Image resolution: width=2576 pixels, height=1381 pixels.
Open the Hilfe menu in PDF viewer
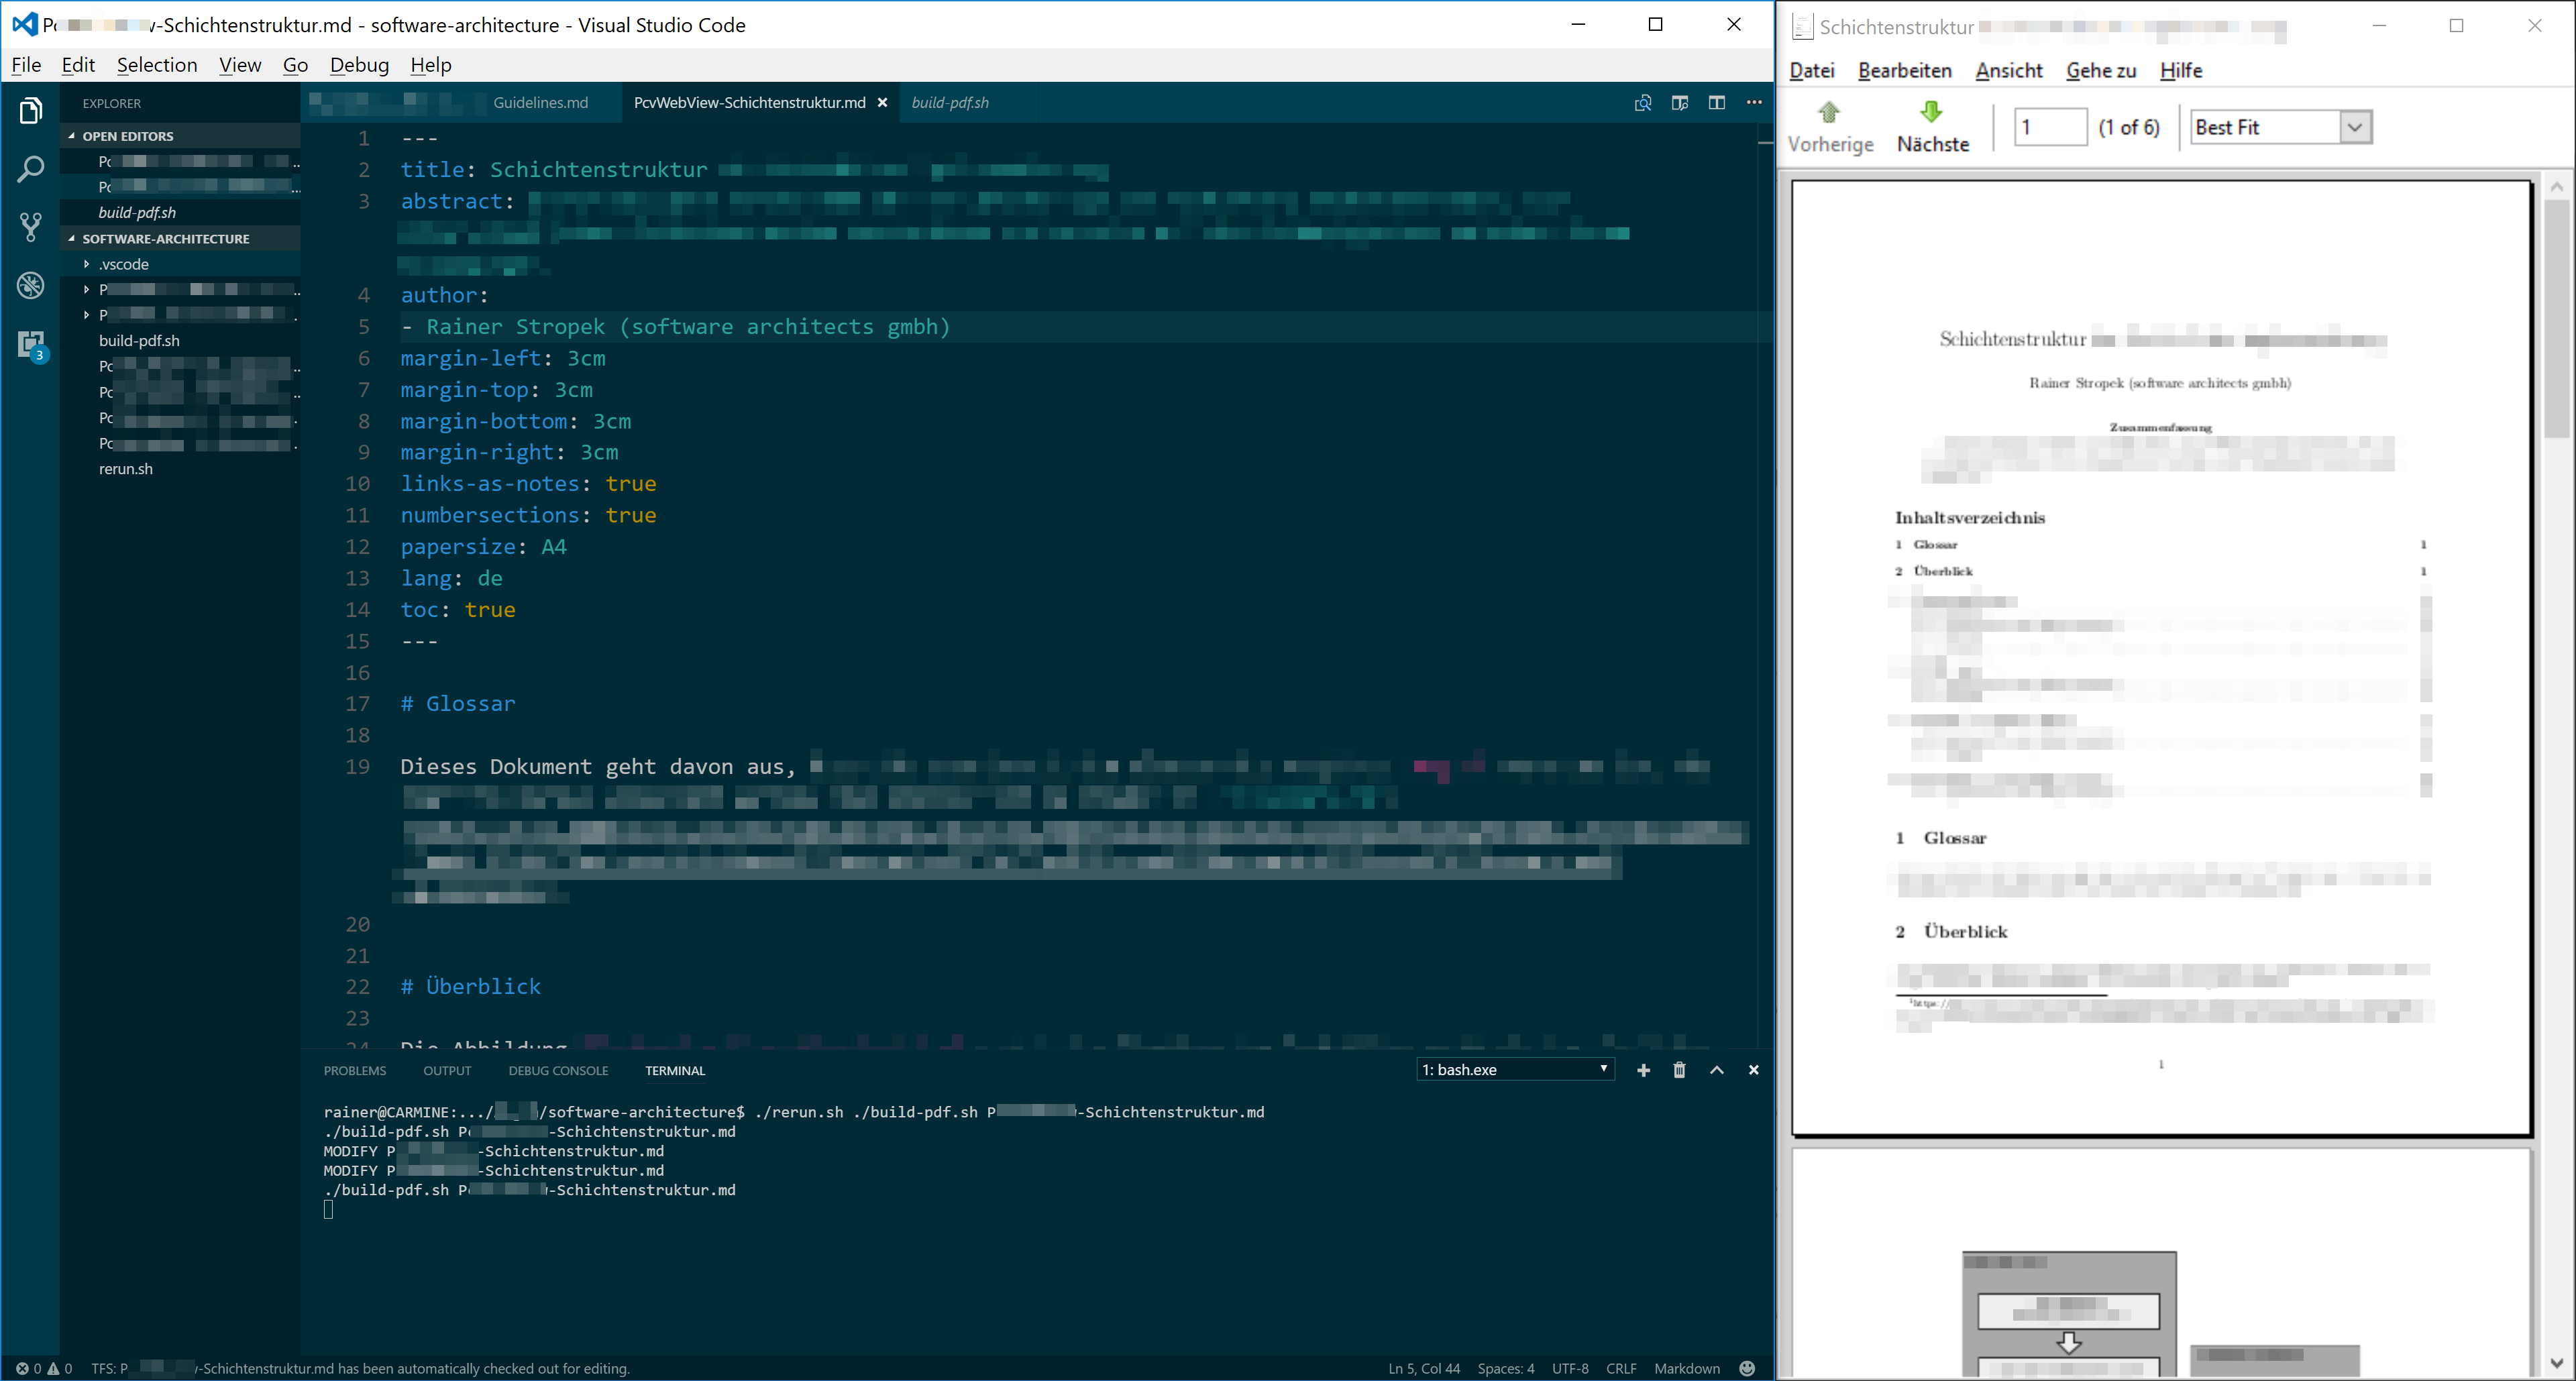[2181, 70]
